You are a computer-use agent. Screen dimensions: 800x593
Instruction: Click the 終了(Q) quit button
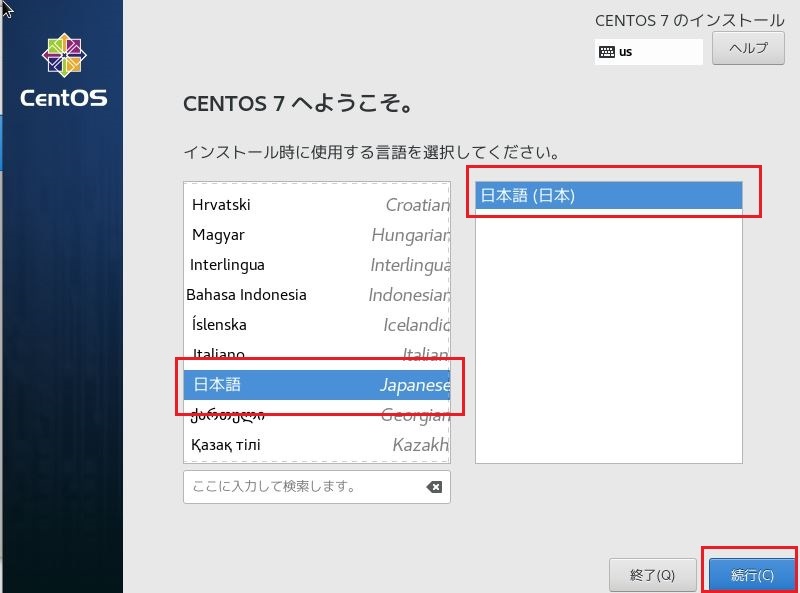[x=653, y=575]
